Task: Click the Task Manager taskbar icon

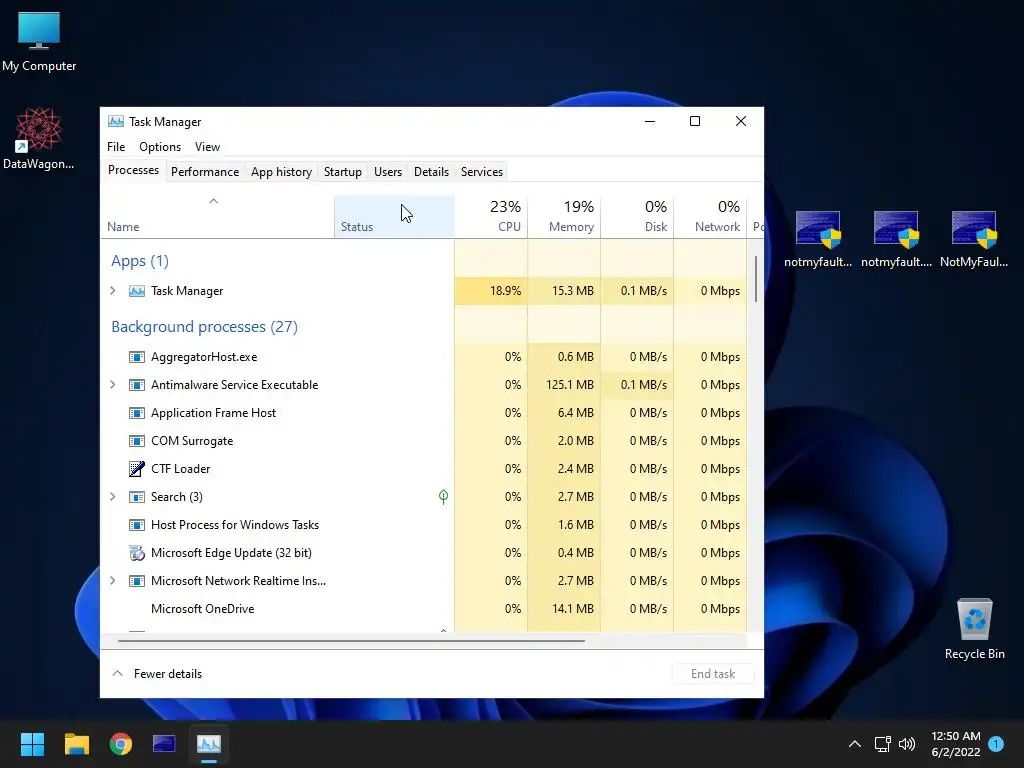Action: [209, 744]
